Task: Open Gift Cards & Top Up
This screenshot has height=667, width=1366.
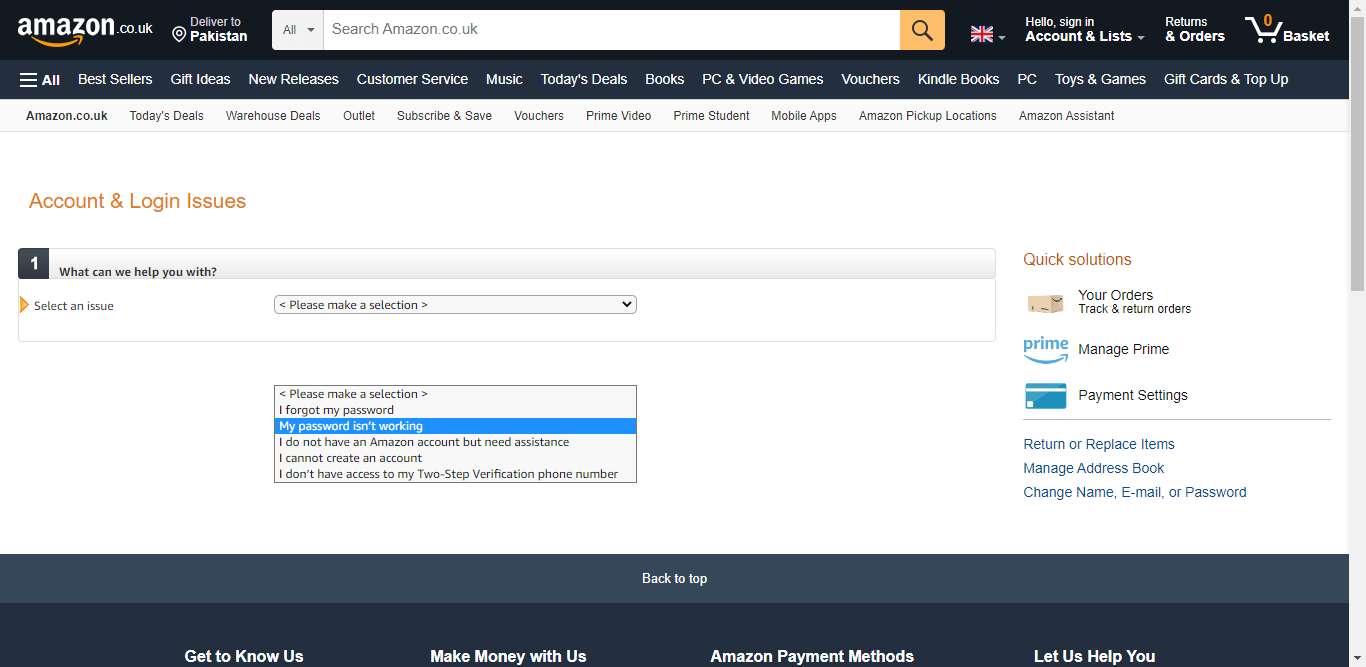Action: [x=1226, y=80]
